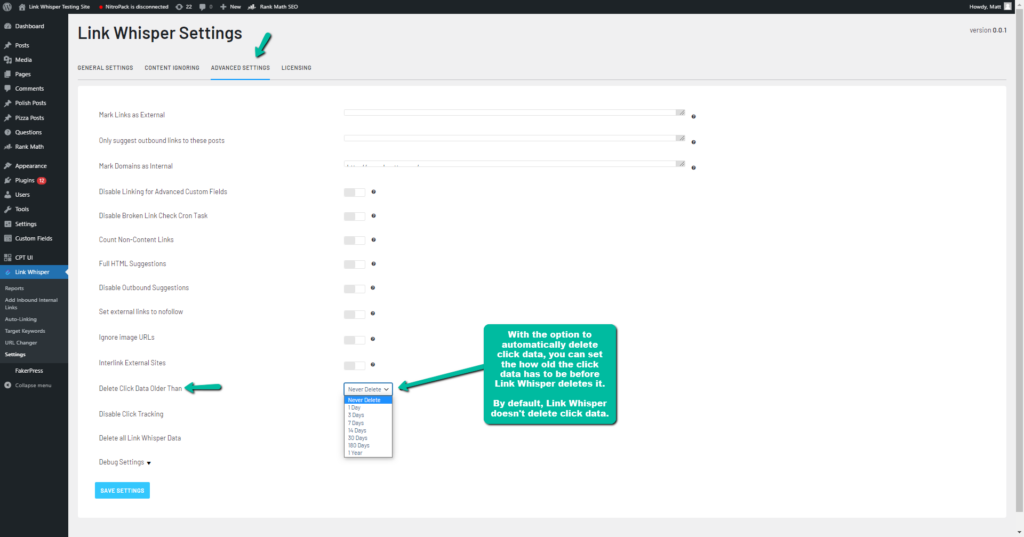
Task: Open Reports in Link Whisper submenu
Action: click(x=14, y=288)
